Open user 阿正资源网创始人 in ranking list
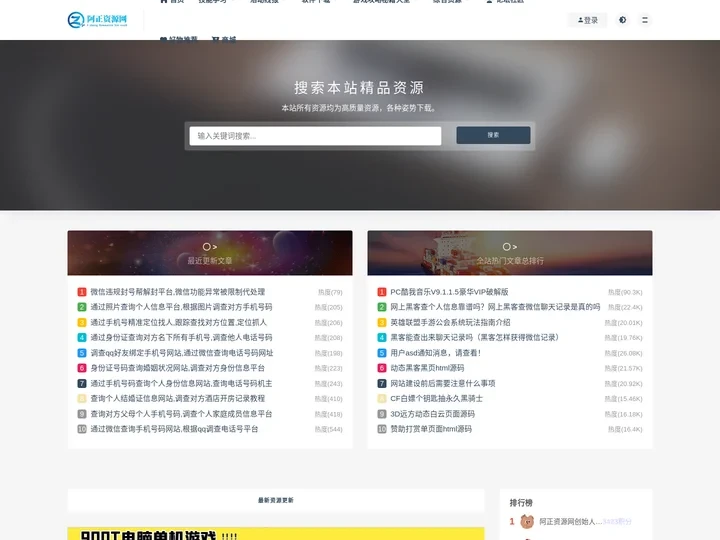 tap(570, 522)
